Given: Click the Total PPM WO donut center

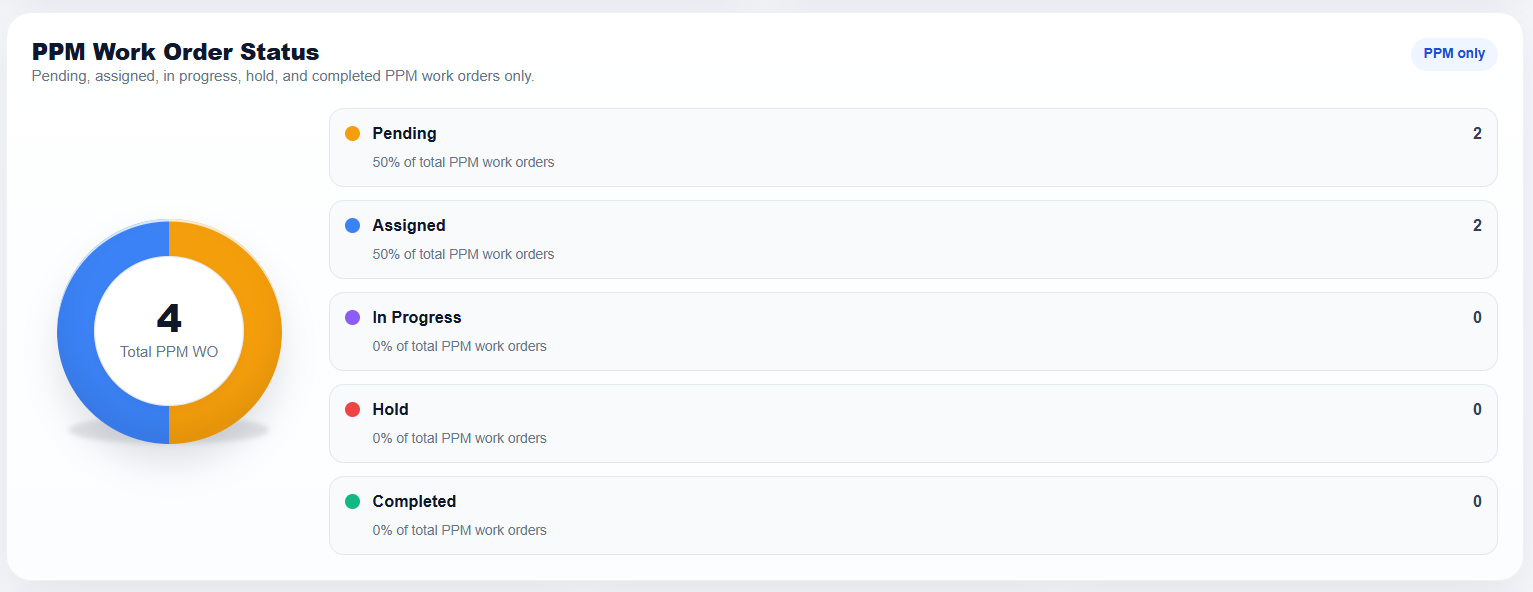Looking at the screenshot, I should click(169, 332).
